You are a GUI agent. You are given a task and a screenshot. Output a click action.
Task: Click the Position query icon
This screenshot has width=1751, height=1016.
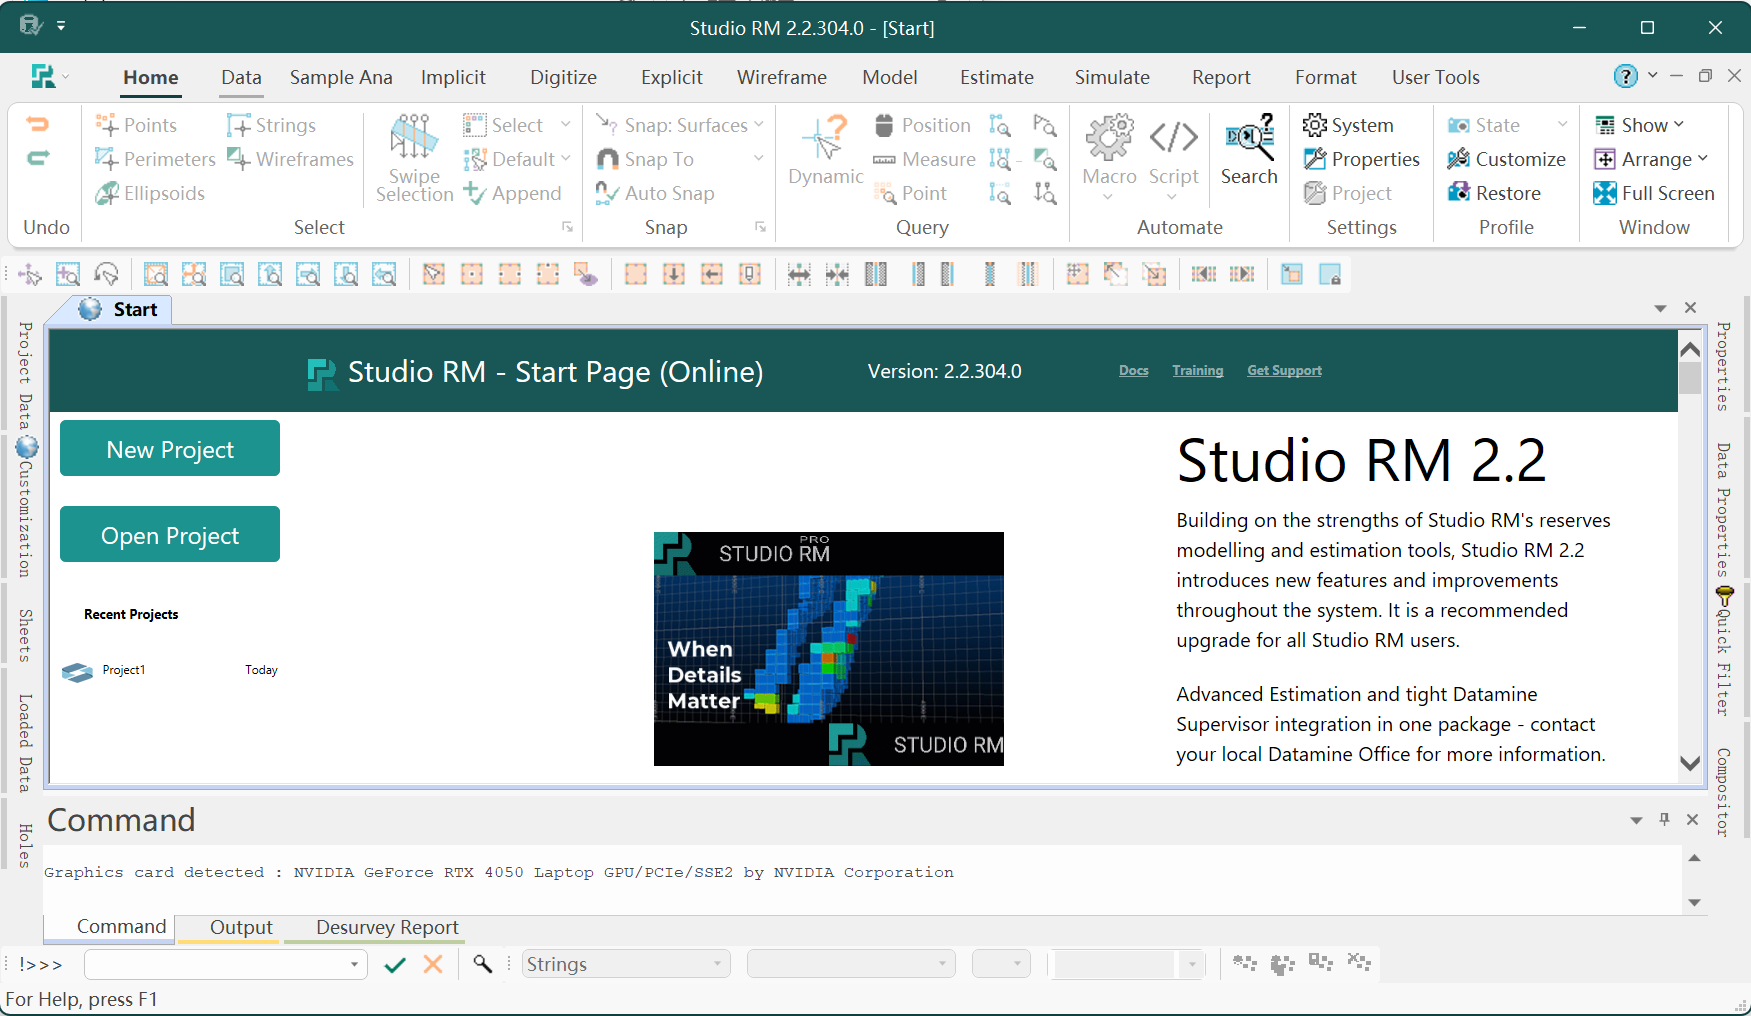[x=884, y=125]
